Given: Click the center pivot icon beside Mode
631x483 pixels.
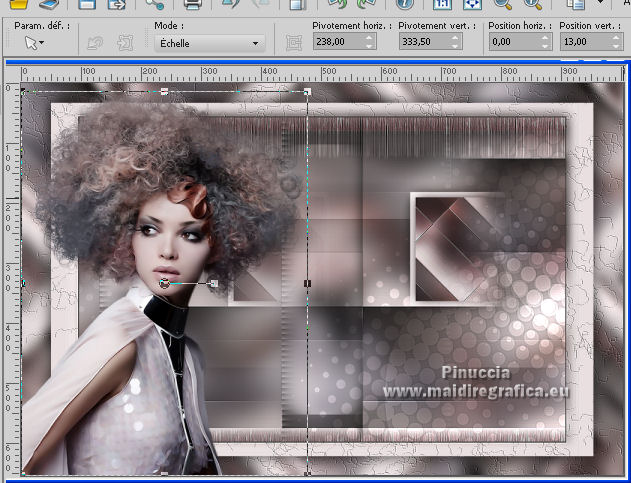Looking at the screenshot, I should [x=294, y=43].
